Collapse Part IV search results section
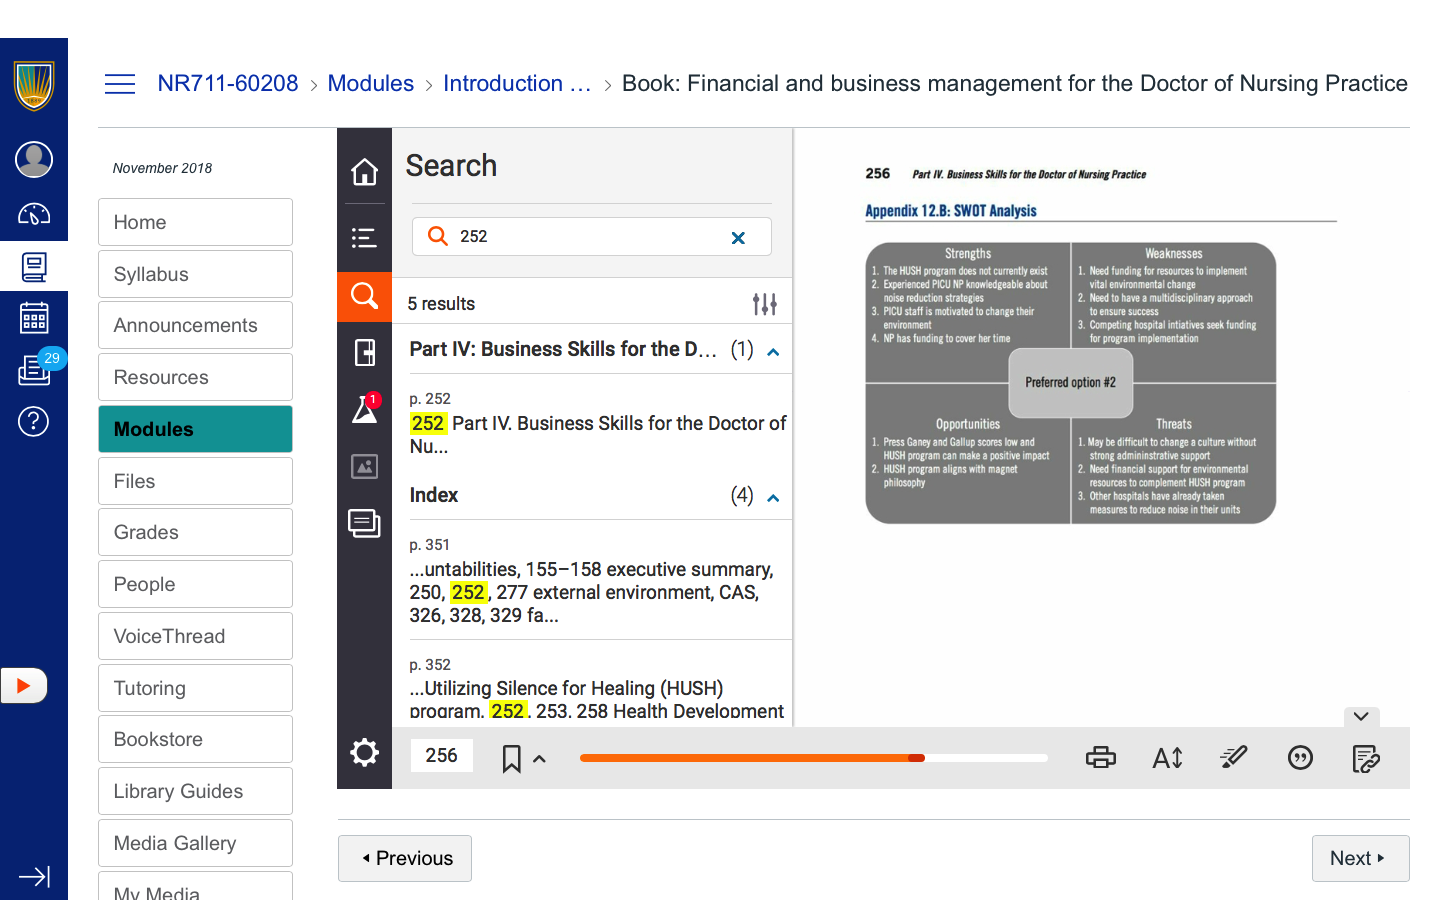This screenshot has width=1440, height=900. (773, 352)
